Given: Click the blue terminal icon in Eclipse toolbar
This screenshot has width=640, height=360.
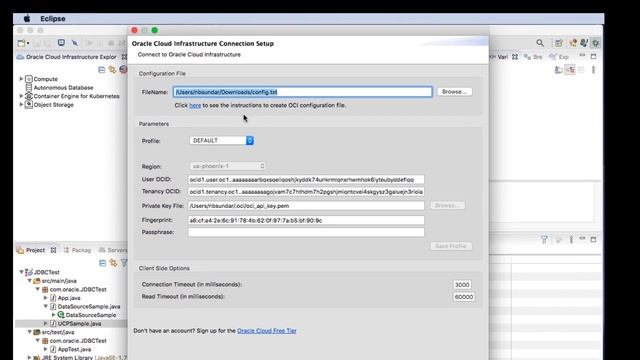Looking at the screenshot, I should (x=61, y=42).
